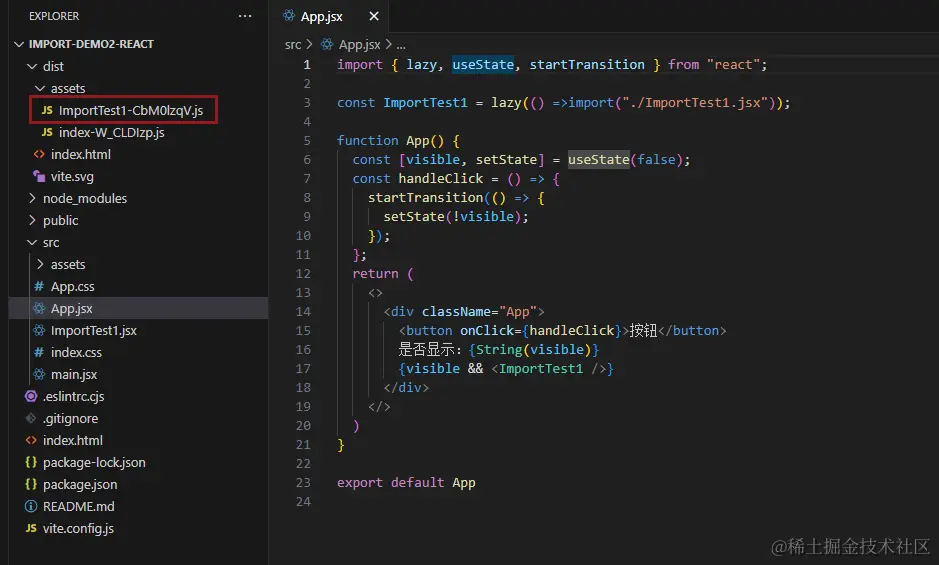Click the ESLint icon of .eslintrc.cjs

pos(31,396)
